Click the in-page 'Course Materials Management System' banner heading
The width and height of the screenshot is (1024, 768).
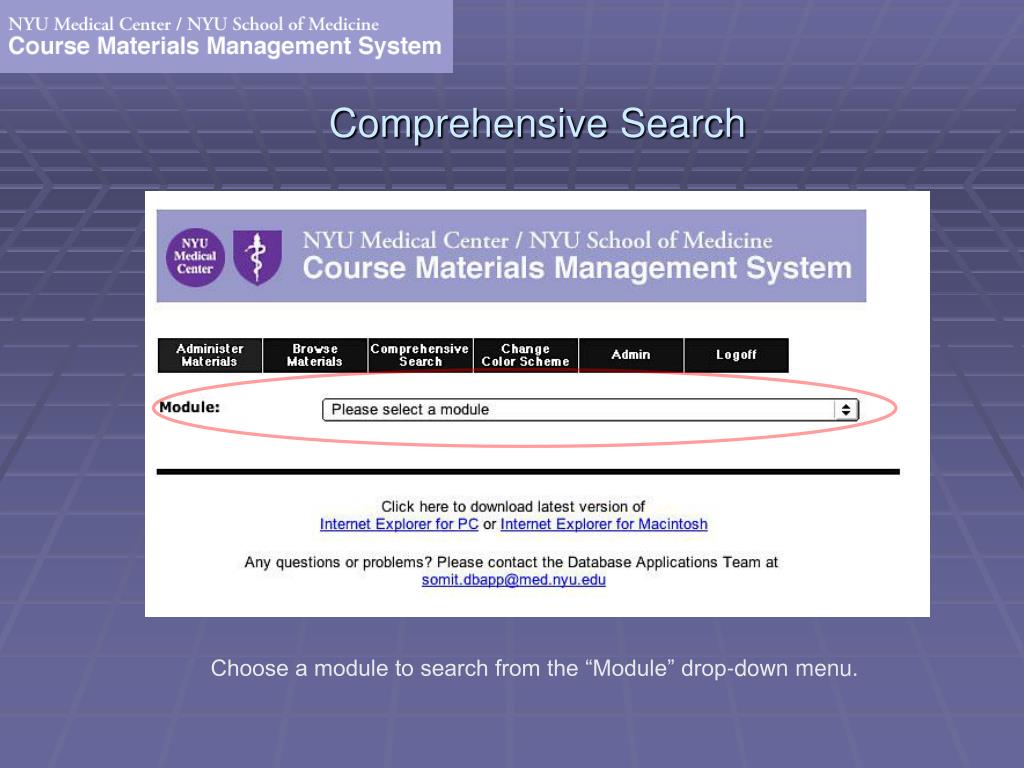577,268
